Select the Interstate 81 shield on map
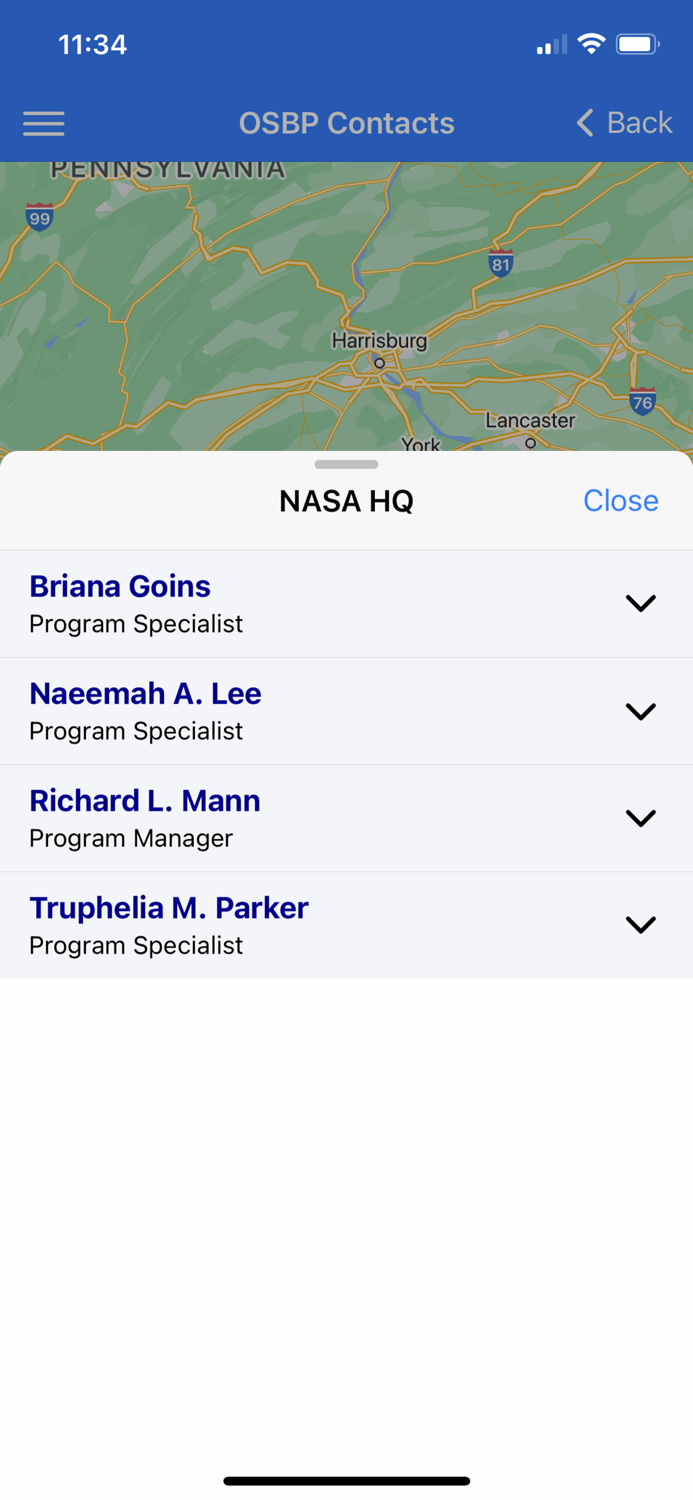Image resolution: width=693 pixels, height=1500 pixels. 499,265
